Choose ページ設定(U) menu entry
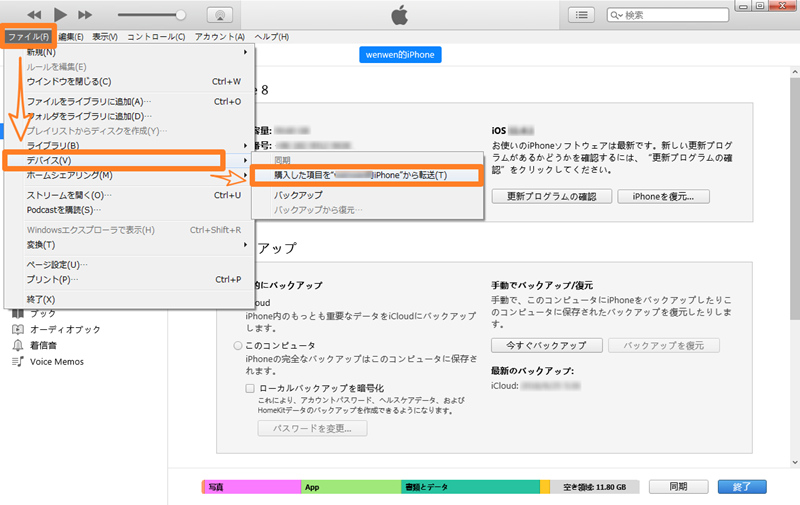 coord(130,265)
